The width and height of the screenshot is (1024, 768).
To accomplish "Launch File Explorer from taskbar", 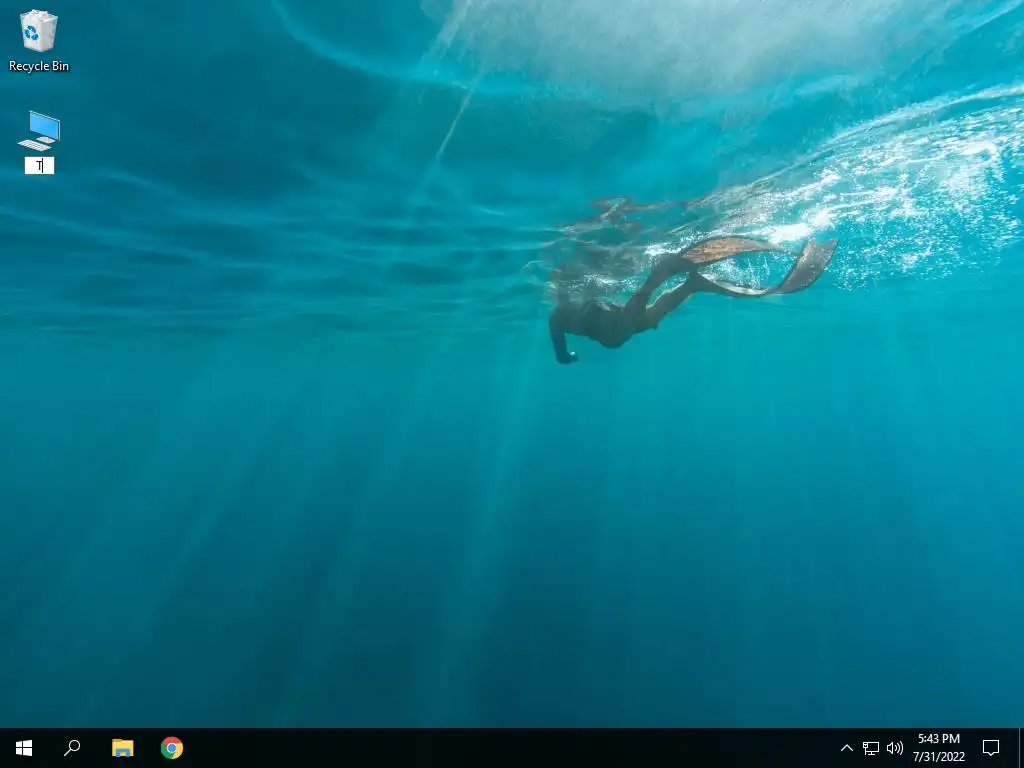I will 122,748.
